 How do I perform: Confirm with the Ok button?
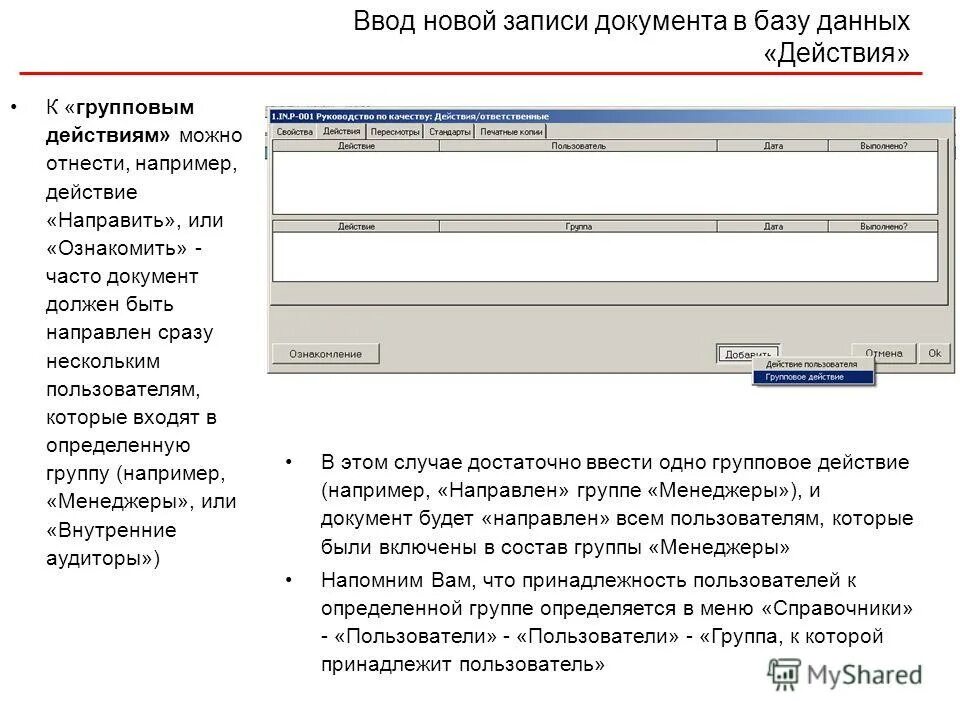click(x=934, y=353)
